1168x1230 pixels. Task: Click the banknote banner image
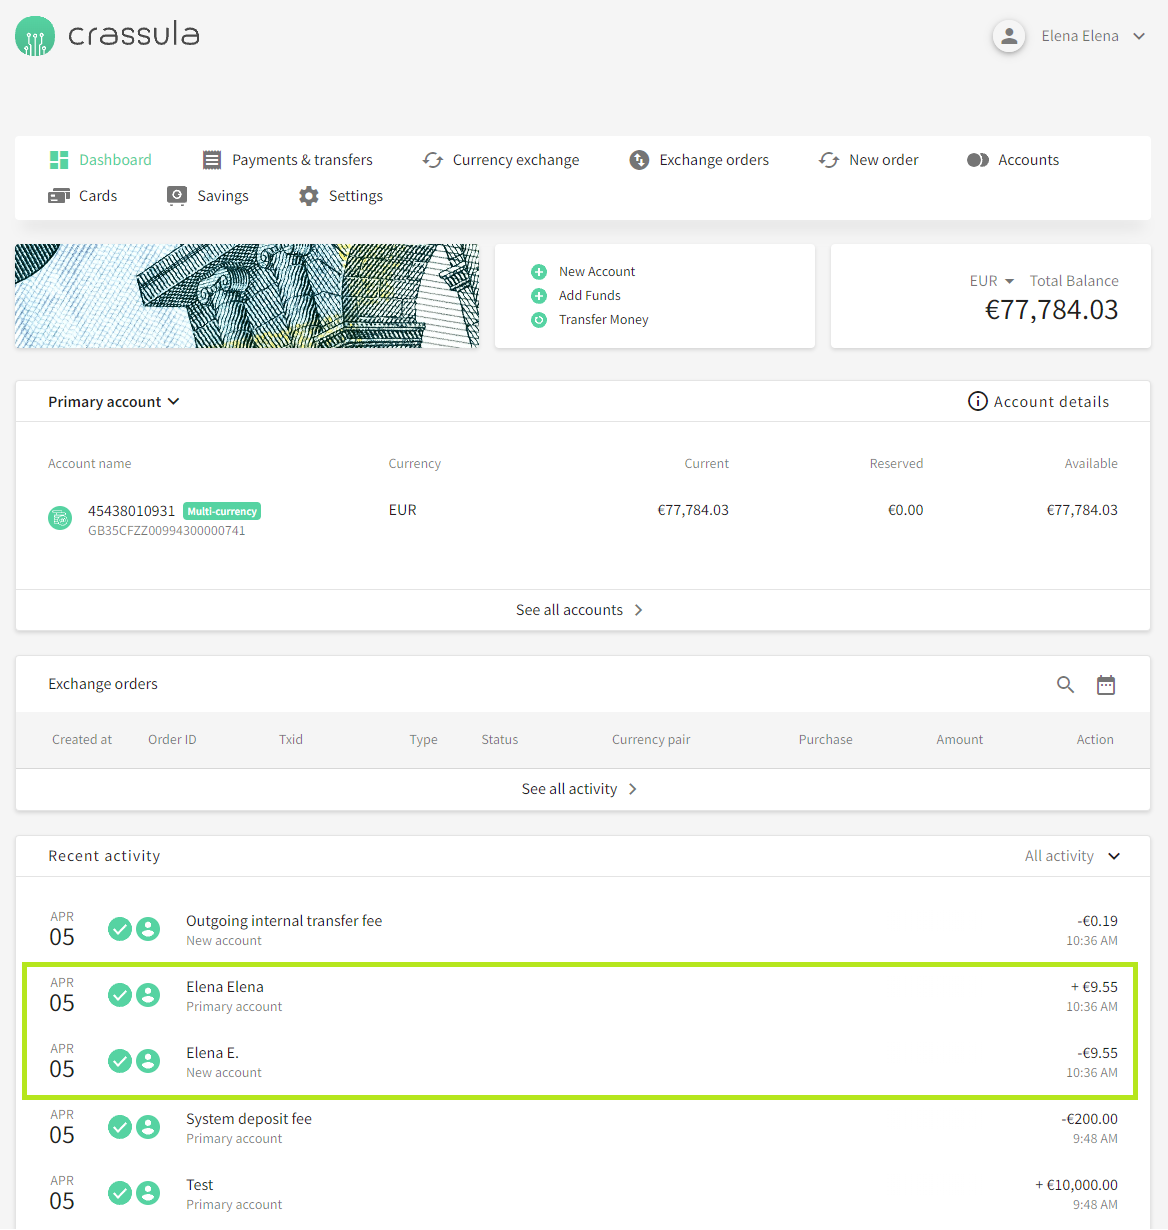[x=247, y=296]
